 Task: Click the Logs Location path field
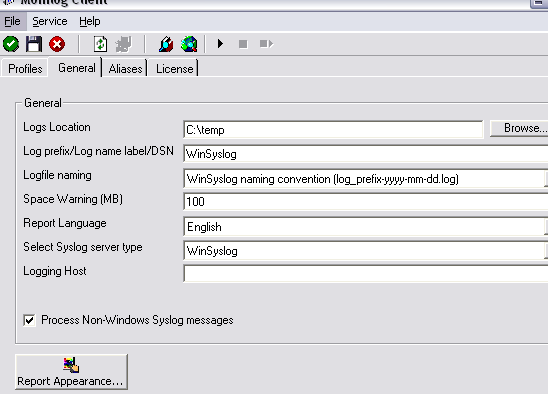333,130
